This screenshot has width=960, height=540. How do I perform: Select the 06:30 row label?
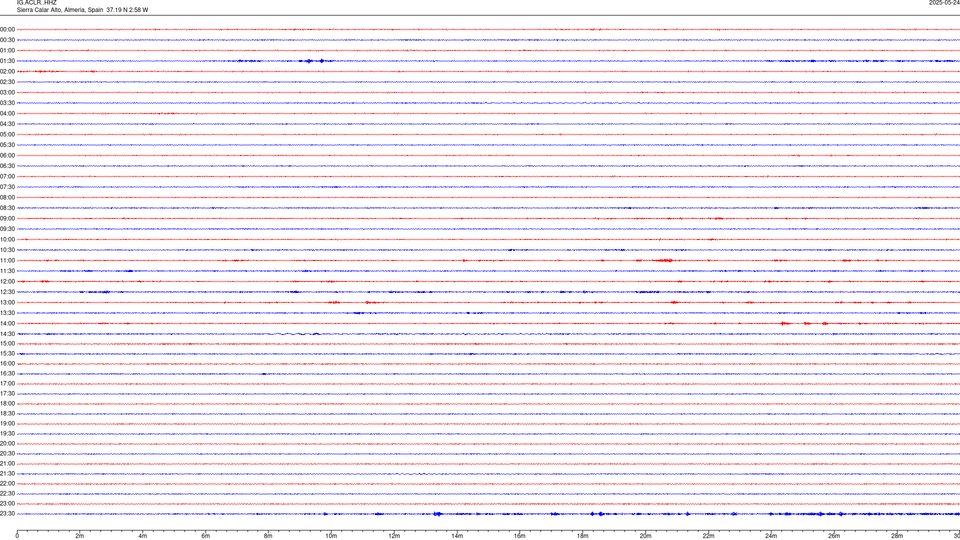[7, 166]
